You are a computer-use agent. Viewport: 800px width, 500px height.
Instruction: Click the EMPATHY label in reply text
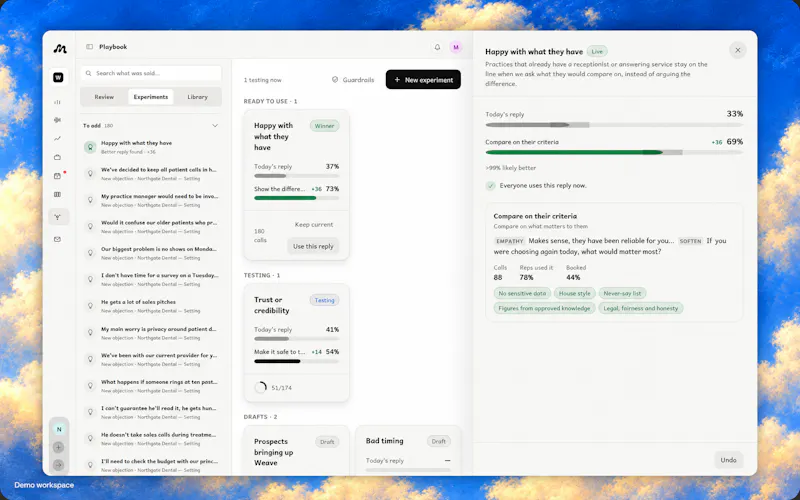[509, 241]
